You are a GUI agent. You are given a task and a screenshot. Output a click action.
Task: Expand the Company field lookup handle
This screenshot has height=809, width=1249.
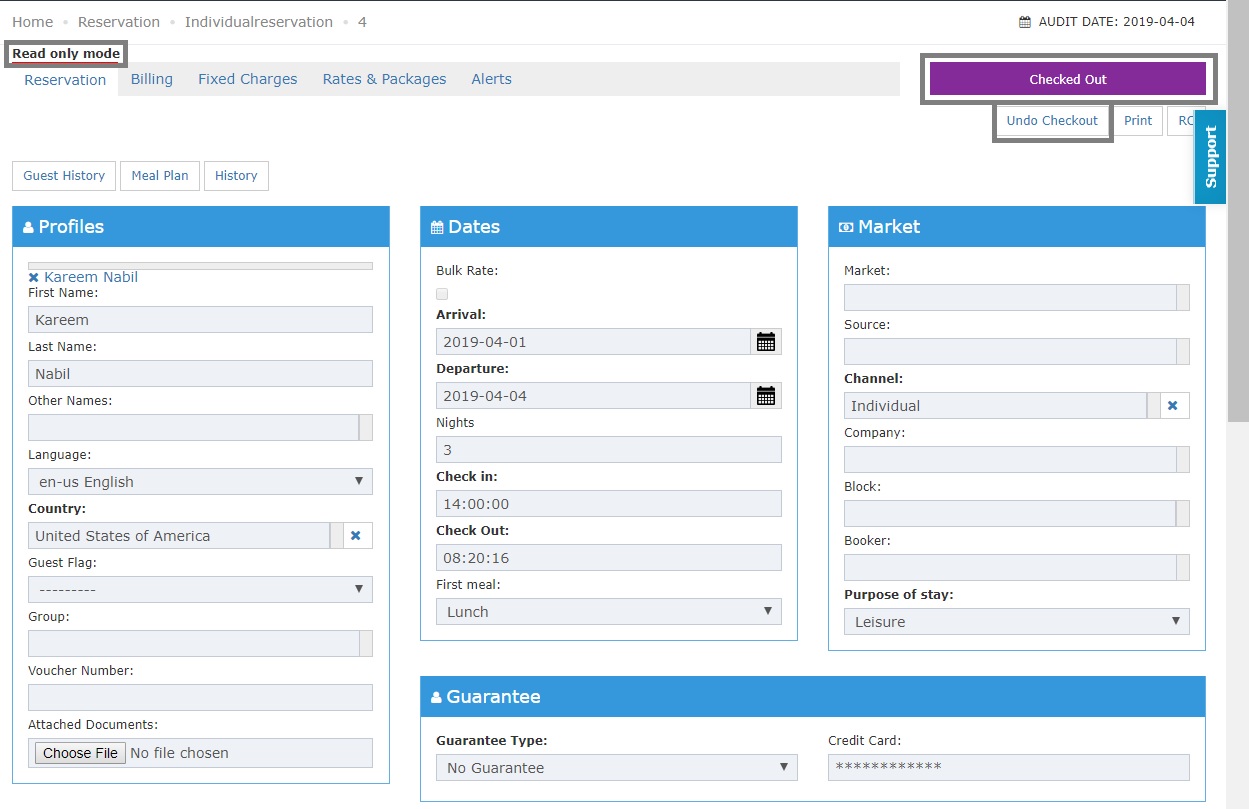point(1183,460)
